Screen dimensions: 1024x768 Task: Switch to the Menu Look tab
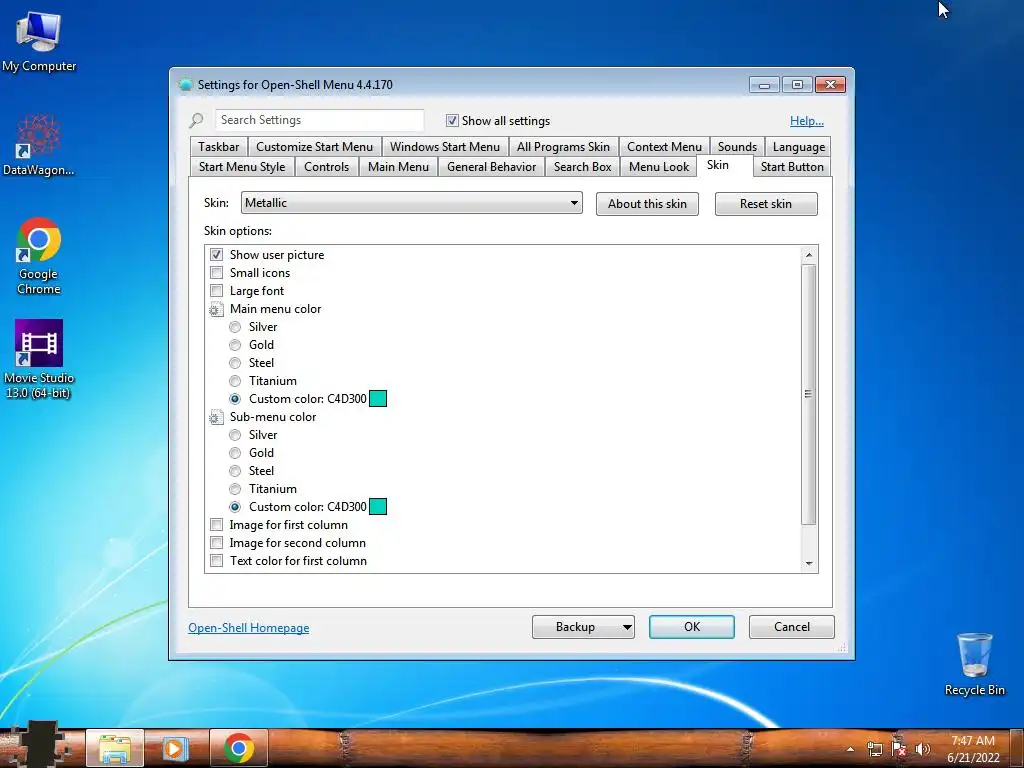659,167
